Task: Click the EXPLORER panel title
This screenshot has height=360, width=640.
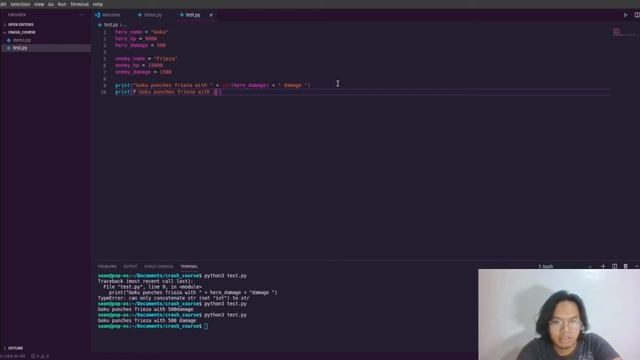Action: 17,15
